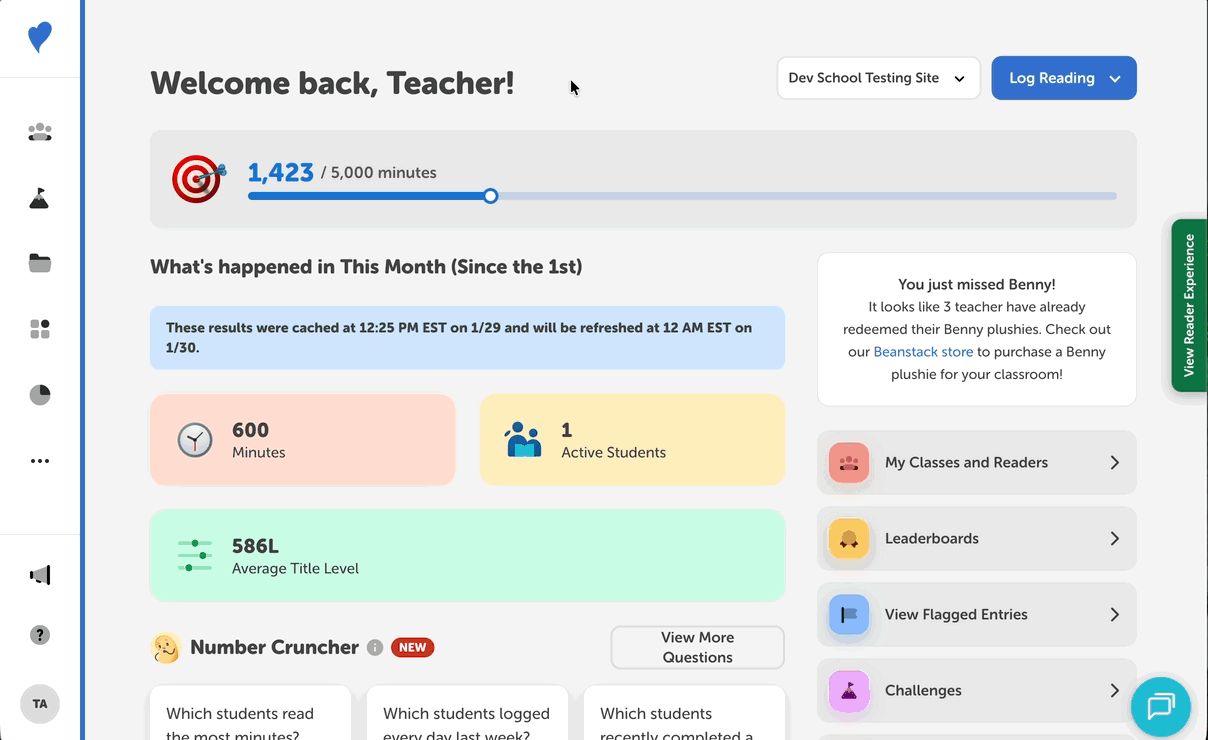The height and width of the screenshot is (740, 1208).
Task: Open the challenges mountain flag sidebar icon
Action: pyautogui.click(x=40, y=198)
